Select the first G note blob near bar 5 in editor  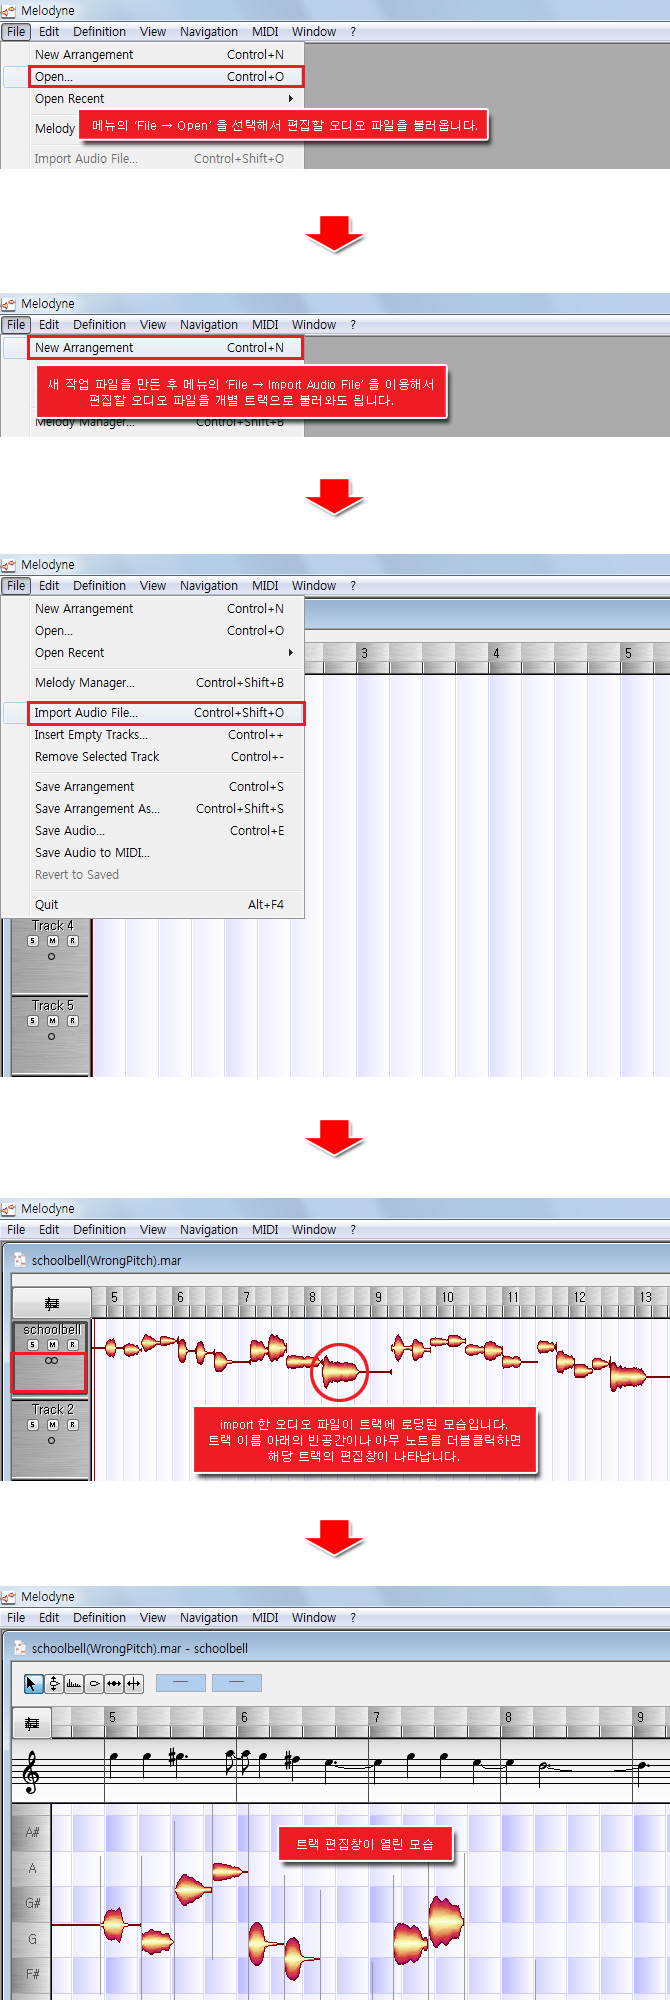[114, 1923]
